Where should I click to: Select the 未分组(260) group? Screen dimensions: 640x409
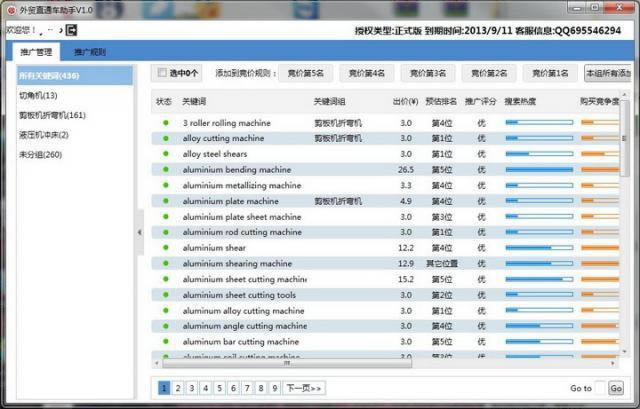coord(40,154)
